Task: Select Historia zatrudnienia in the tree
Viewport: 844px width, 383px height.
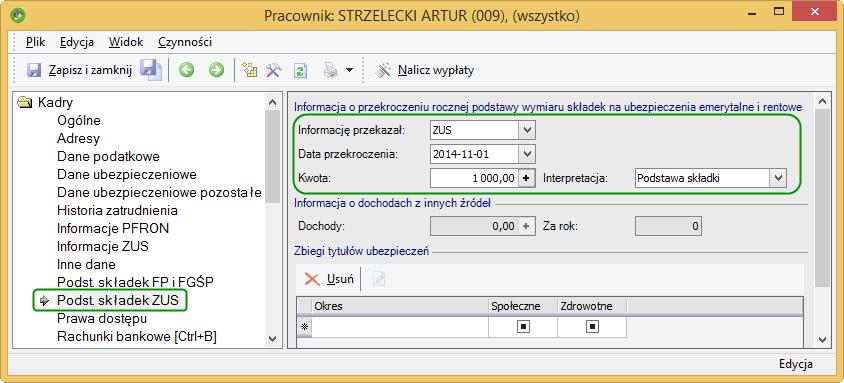Action: [x=117, y=210]
